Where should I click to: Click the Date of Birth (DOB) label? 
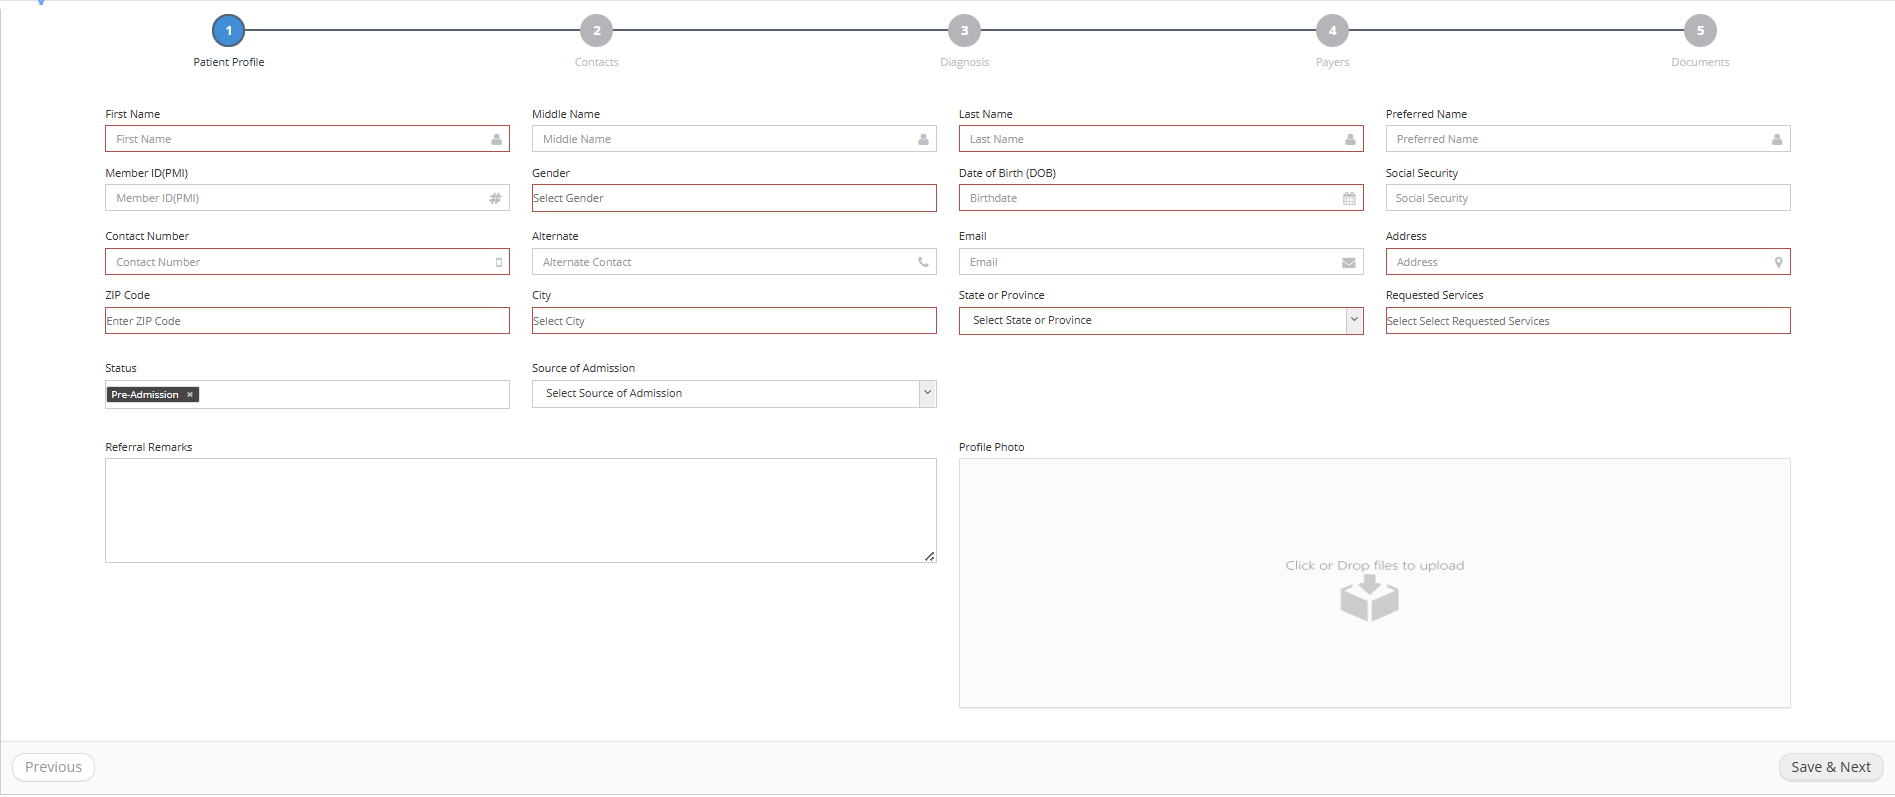pos(1007,173)
